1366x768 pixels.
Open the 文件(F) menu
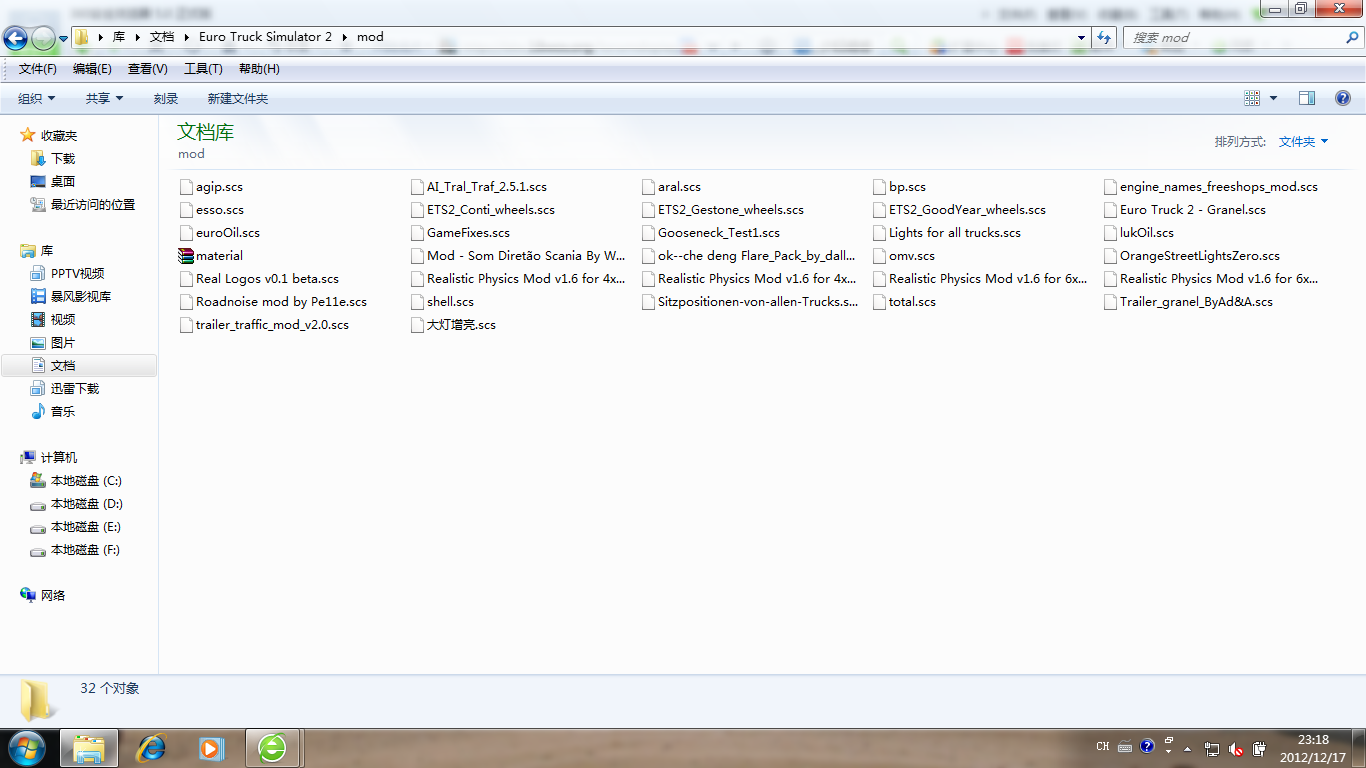click(37, 69)
